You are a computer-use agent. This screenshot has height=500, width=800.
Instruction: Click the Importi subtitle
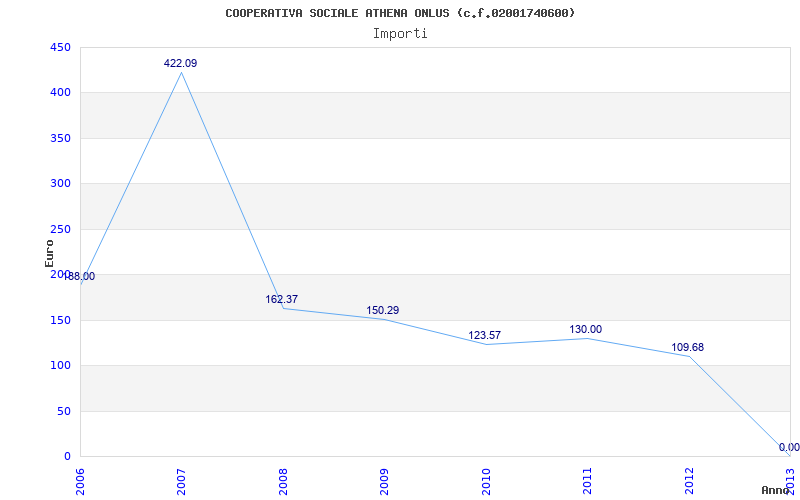tap(400, 34)
